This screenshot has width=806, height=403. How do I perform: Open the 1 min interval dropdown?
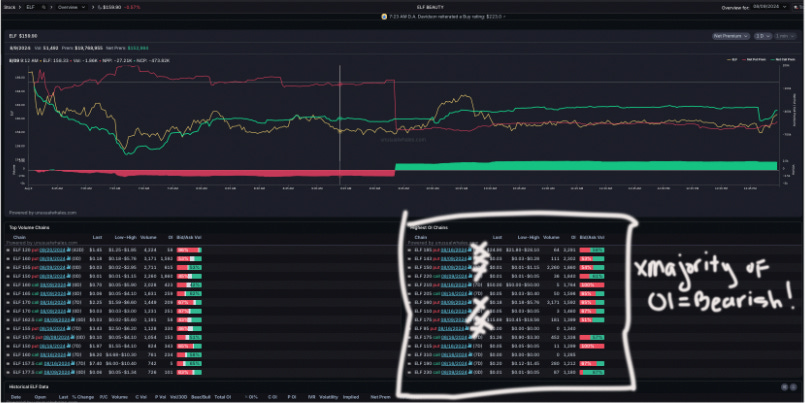784,36
